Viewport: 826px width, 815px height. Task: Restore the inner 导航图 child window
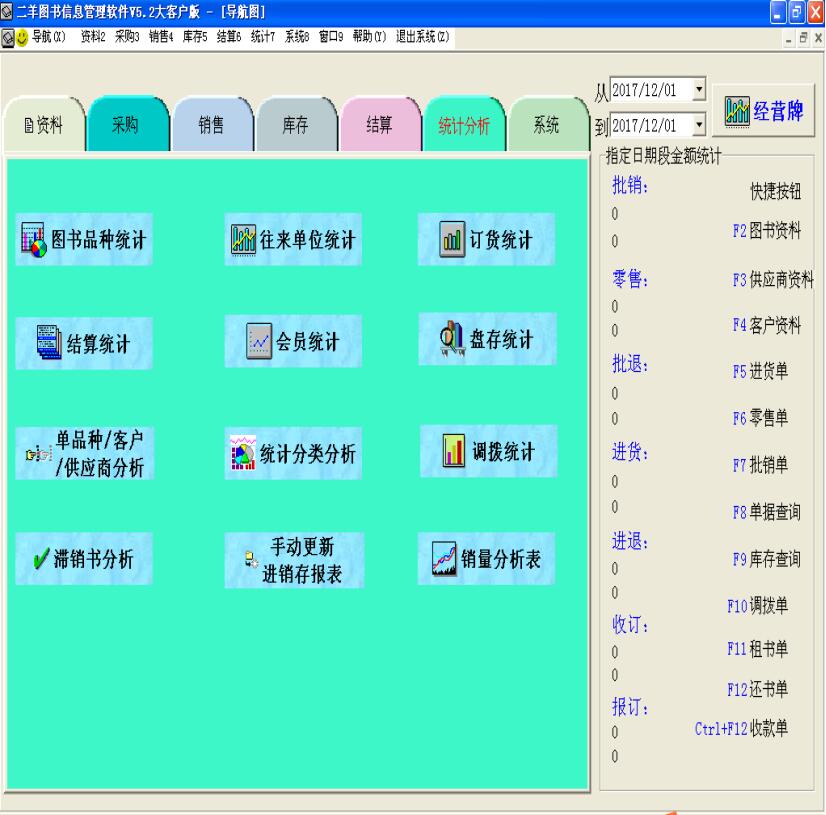pos(803,38)
